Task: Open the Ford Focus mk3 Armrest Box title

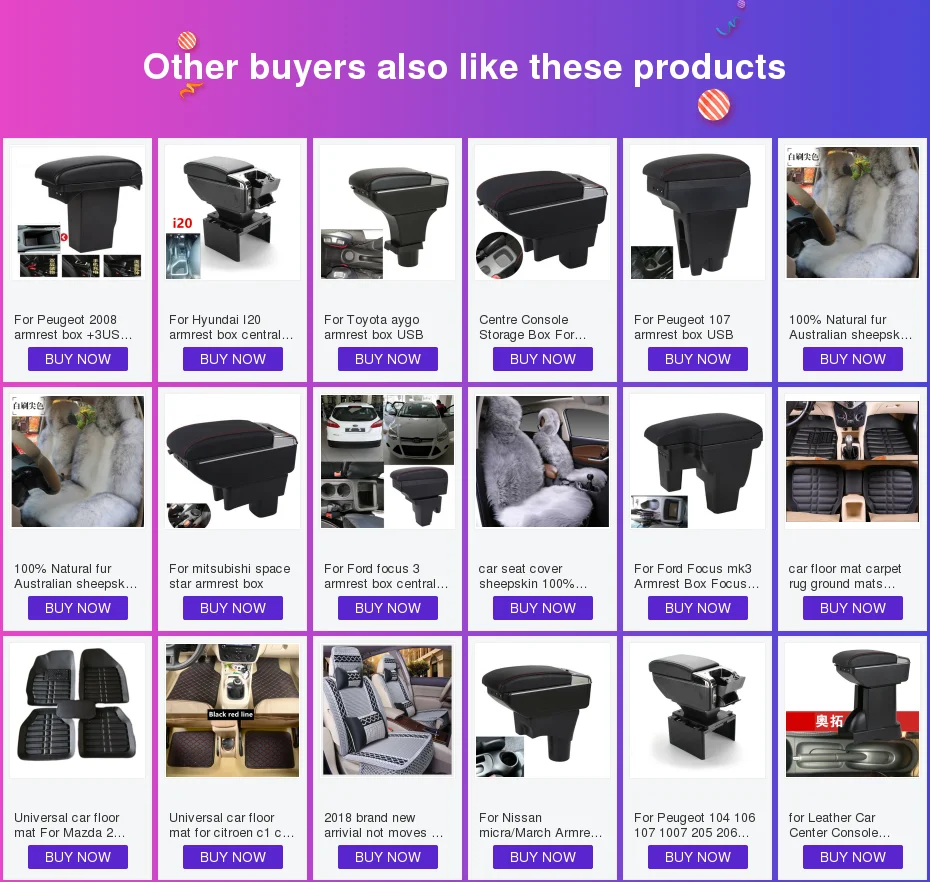Action: coord(696,576)
